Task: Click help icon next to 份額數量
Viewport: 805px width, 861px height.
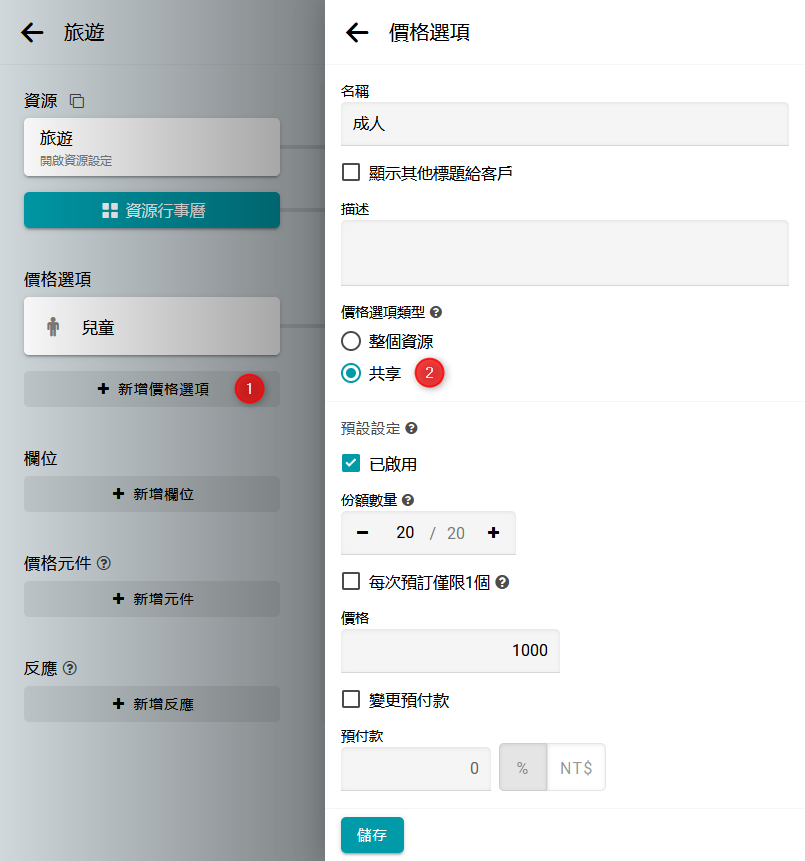Action: (408, 500)
